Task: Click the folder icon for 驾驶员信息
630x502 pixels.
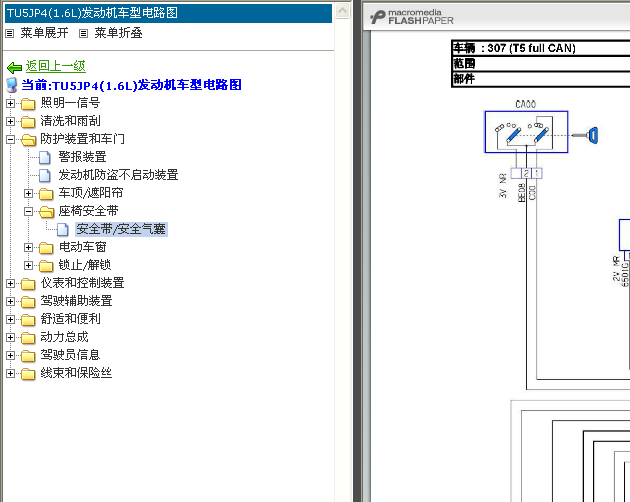Action: (28, 356)
